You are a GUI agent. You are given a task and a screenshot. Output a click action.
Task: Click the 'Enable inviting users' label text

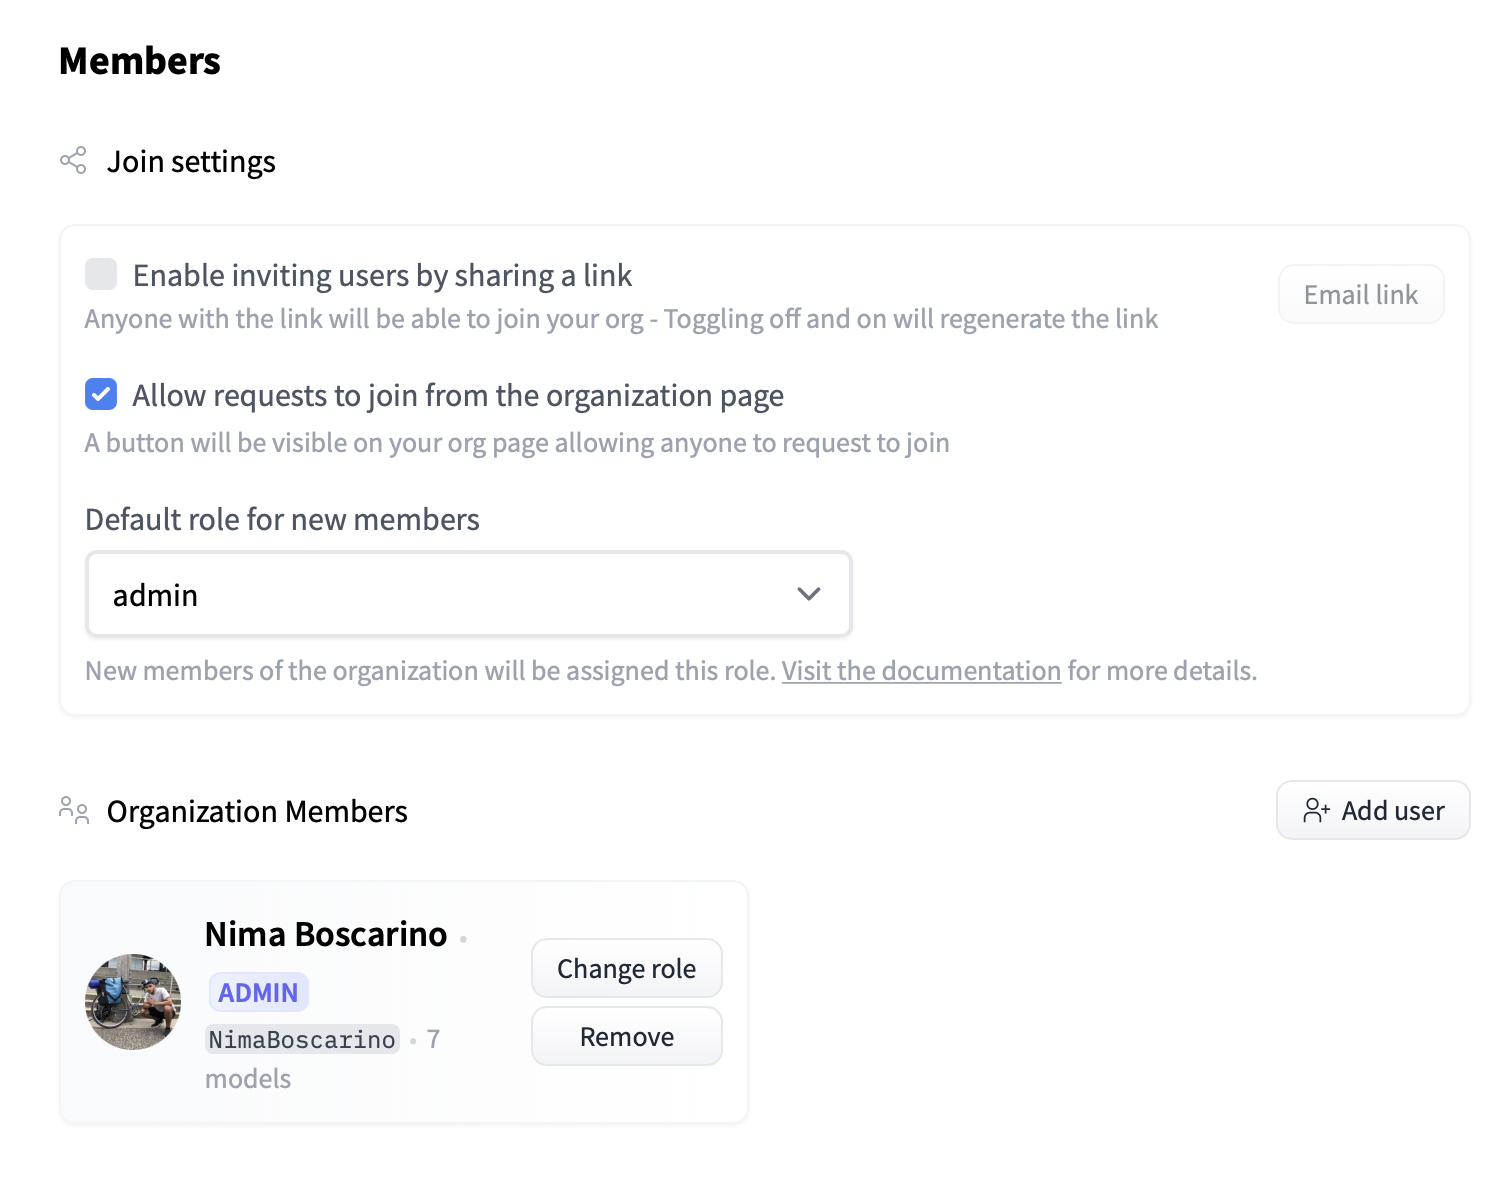382,275
